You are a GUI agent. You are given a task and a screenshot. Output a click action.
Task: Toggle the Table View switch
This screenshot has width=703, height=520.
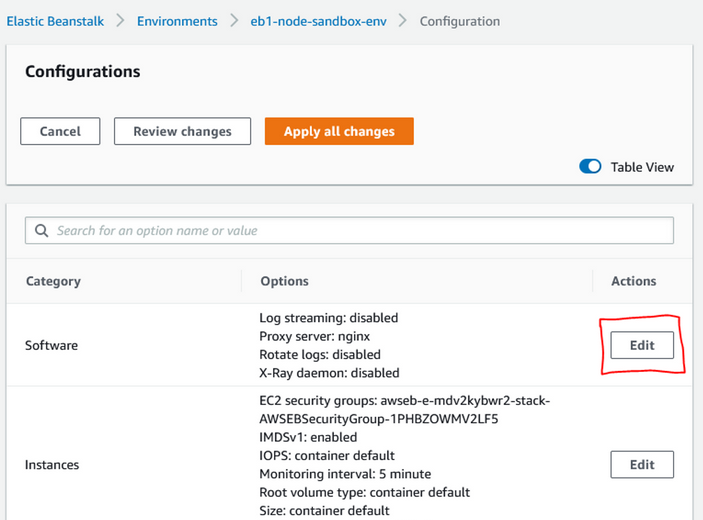point(590,166)
